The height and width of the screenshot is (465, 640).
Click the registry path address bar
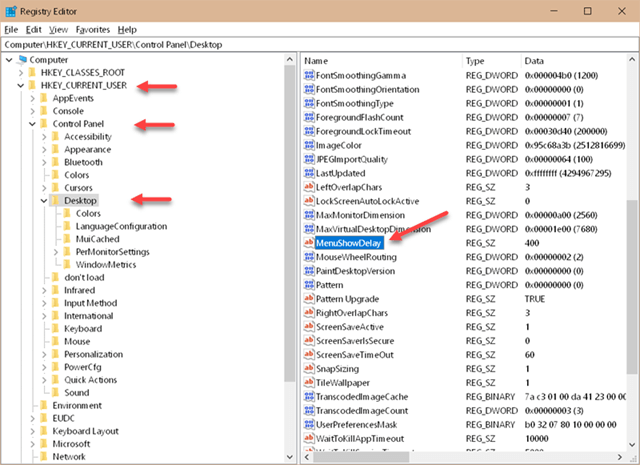tap(320, 44)
